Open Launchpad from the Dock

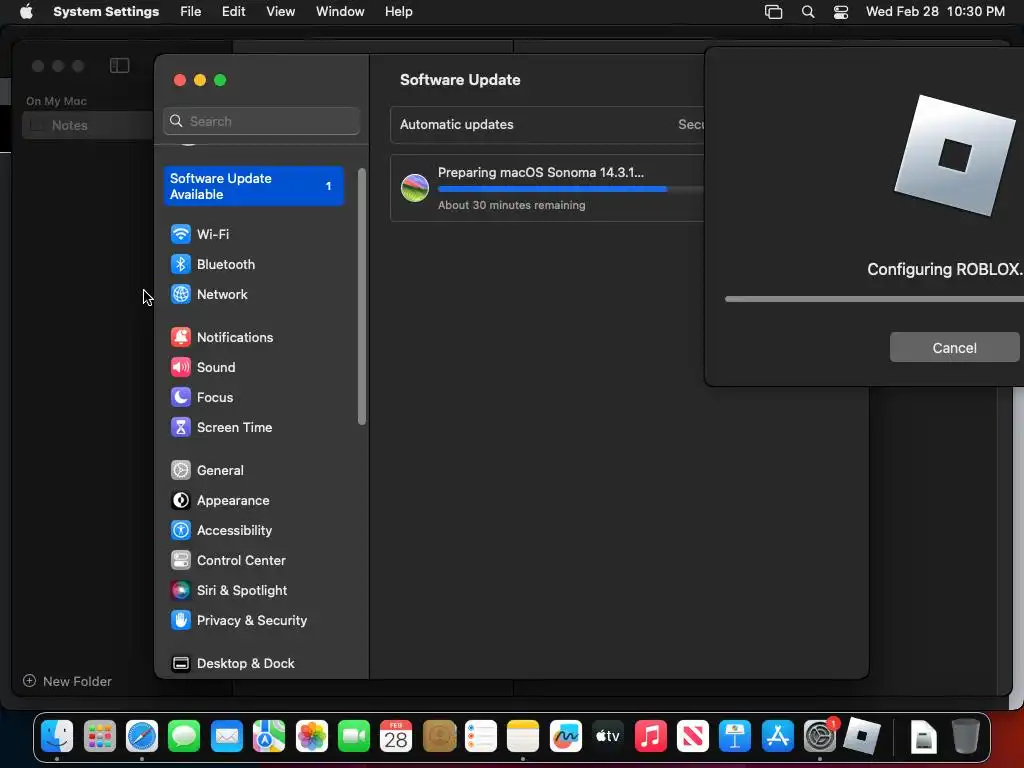[99, 737]
